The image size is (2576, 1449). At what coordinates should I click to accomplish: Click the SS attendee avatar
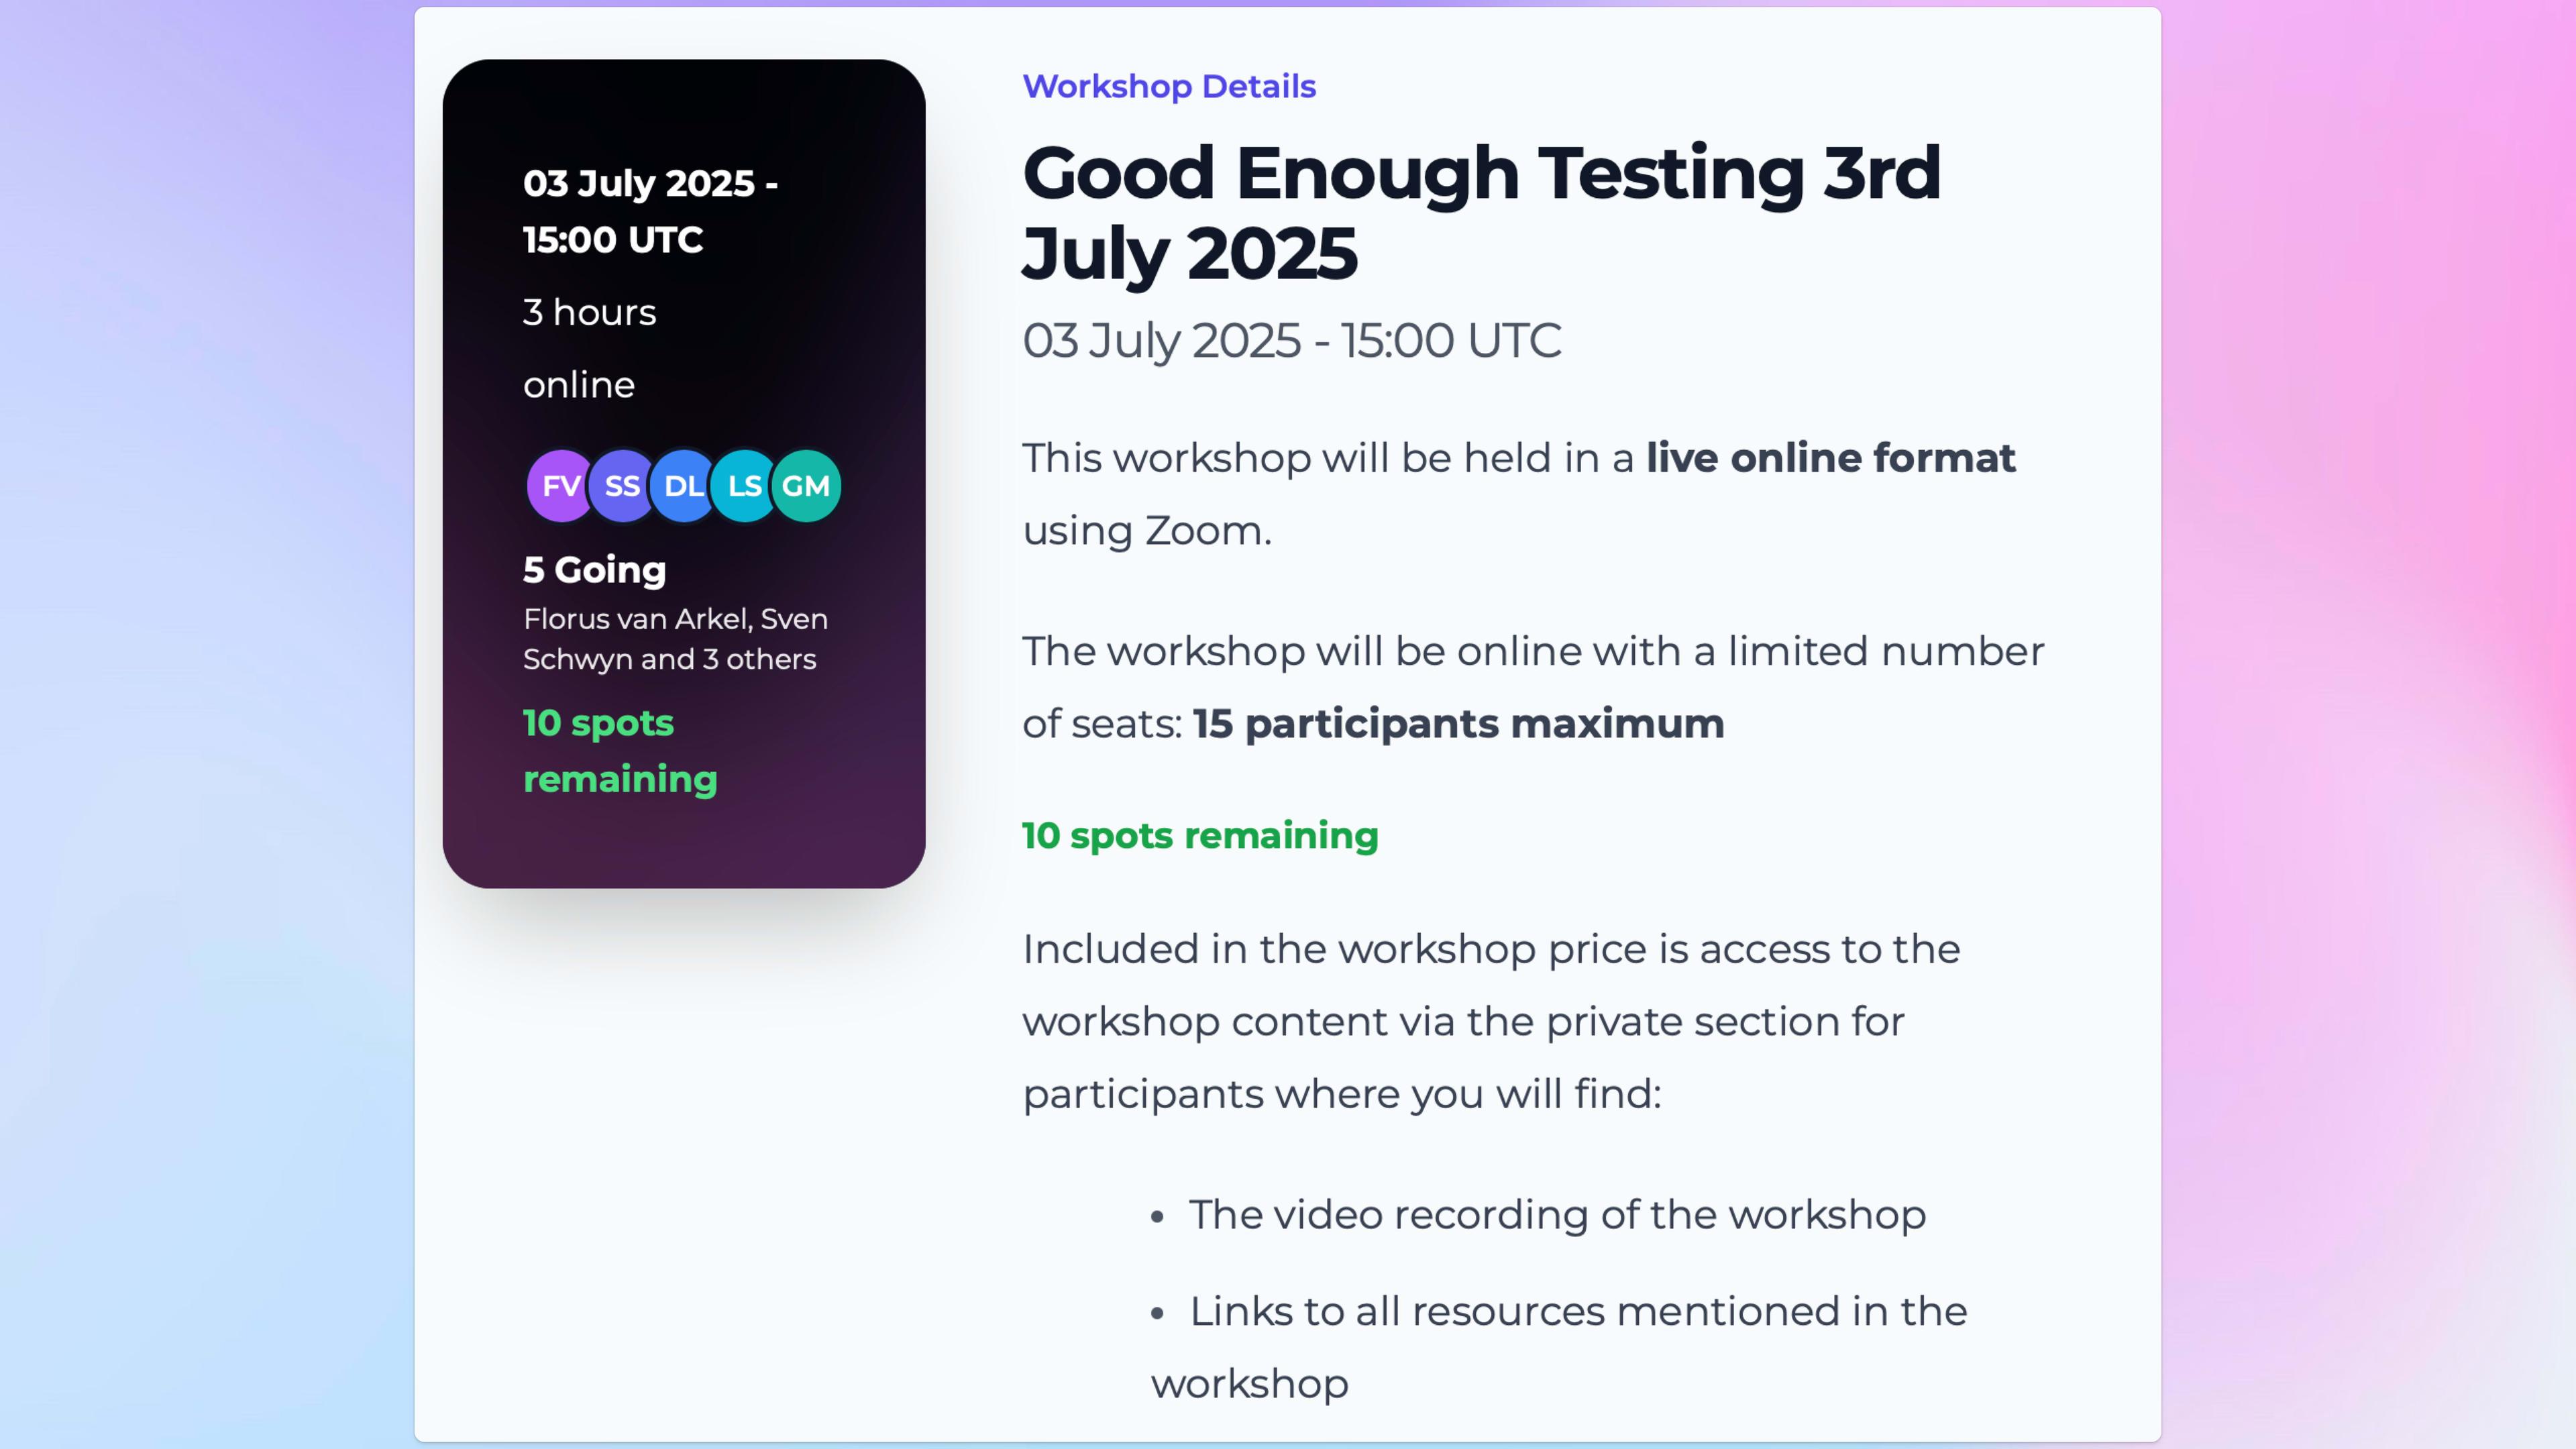pyautogui.click(x=622, y=486)
